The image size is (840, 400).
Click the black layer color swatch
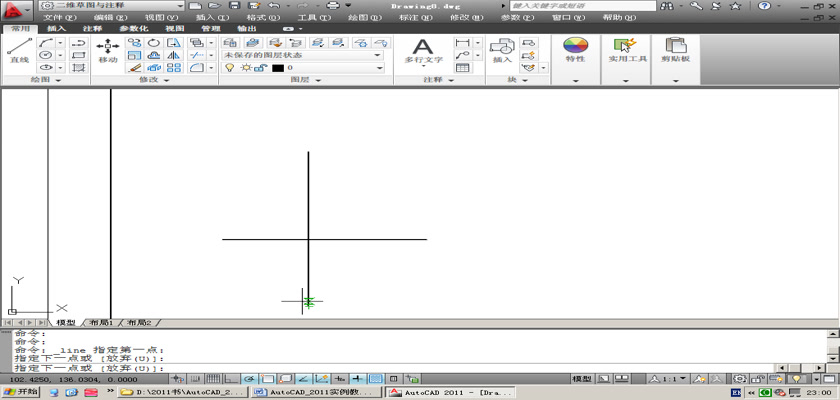pos(278,68)
